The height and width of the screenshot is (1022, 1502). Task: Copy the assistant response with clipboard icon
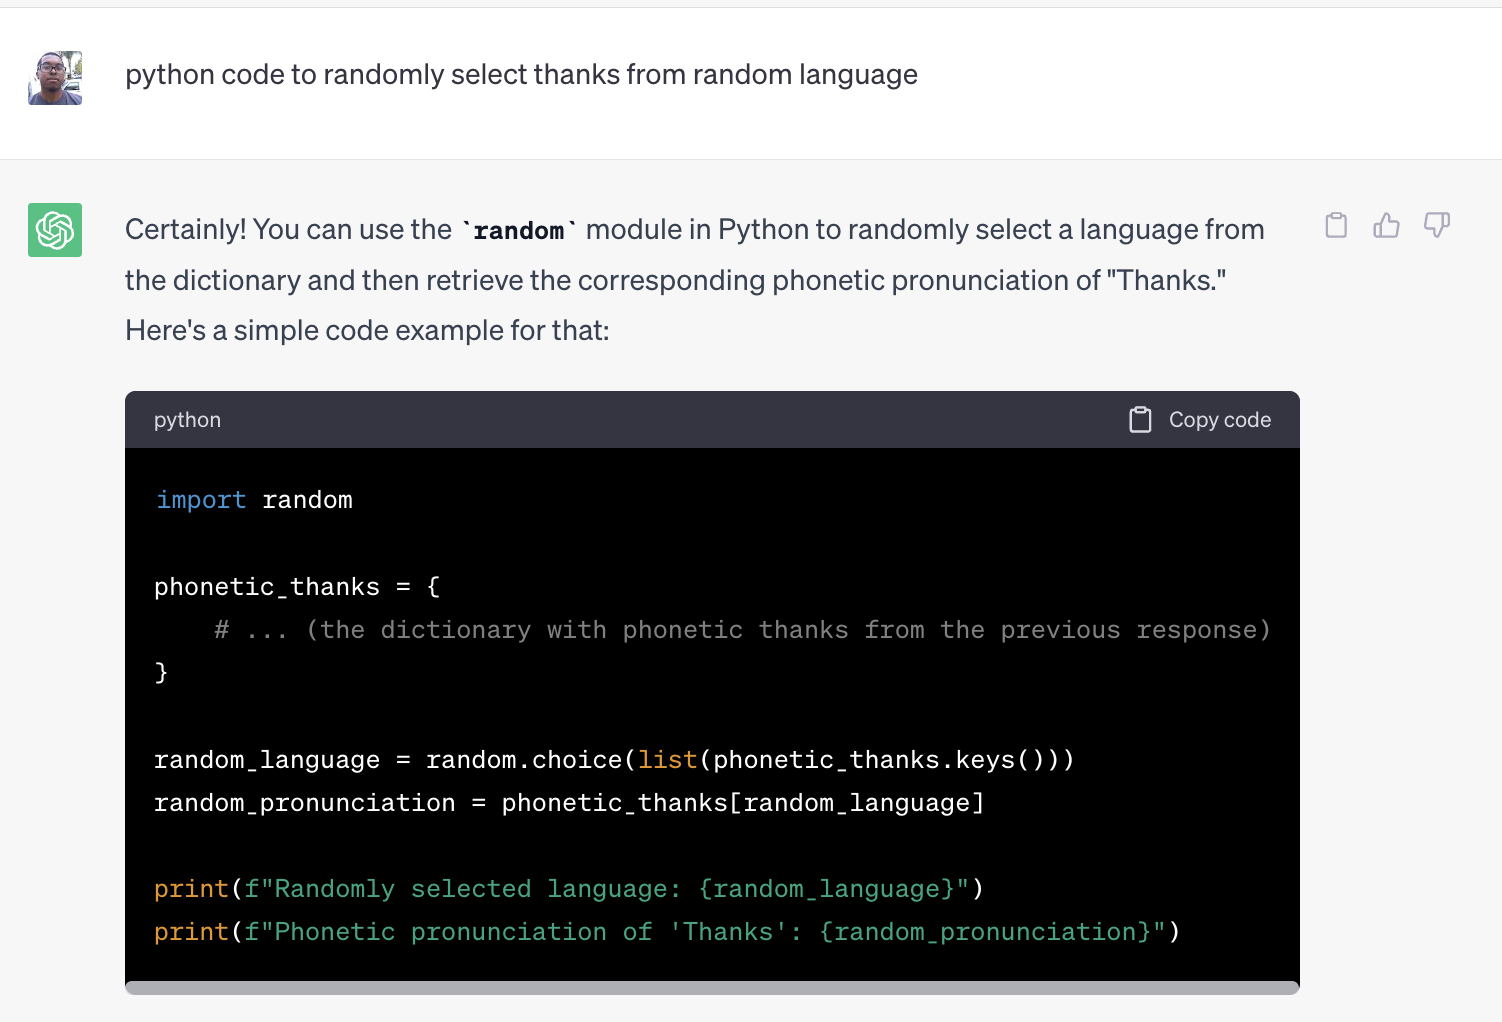[1336, 226]
